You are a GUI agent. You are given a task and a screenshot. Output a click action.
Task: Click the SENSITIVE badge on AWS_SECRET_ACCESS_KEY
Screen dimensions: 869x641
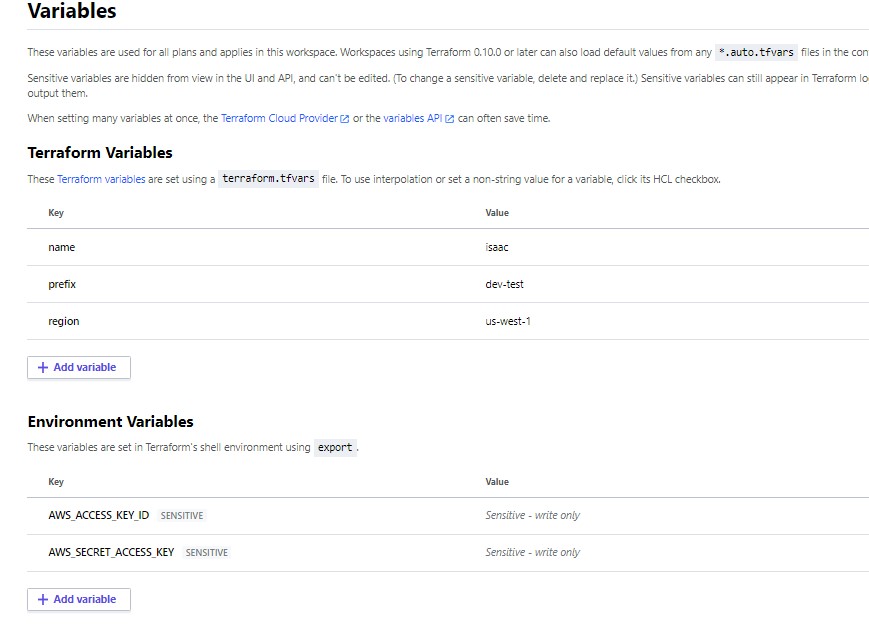point(206,551)
